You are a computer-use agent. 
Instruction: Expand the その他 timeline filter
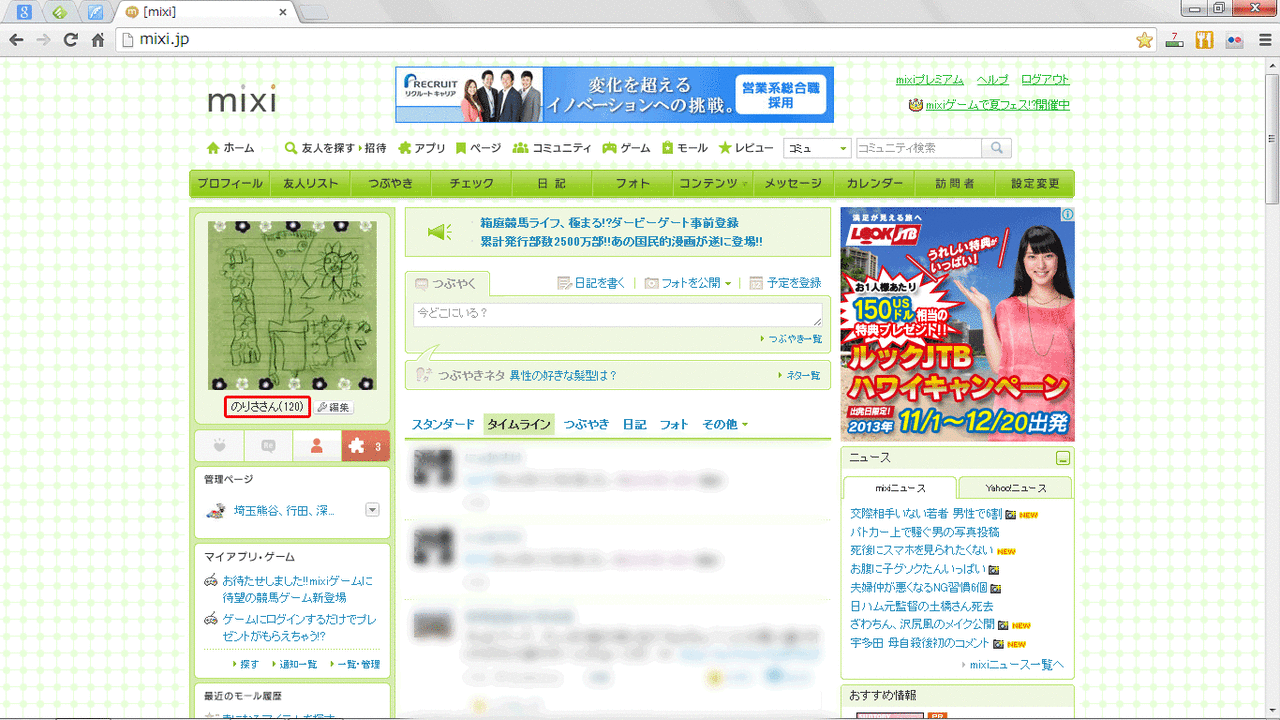pyautogui.click(x=725, y=424)
